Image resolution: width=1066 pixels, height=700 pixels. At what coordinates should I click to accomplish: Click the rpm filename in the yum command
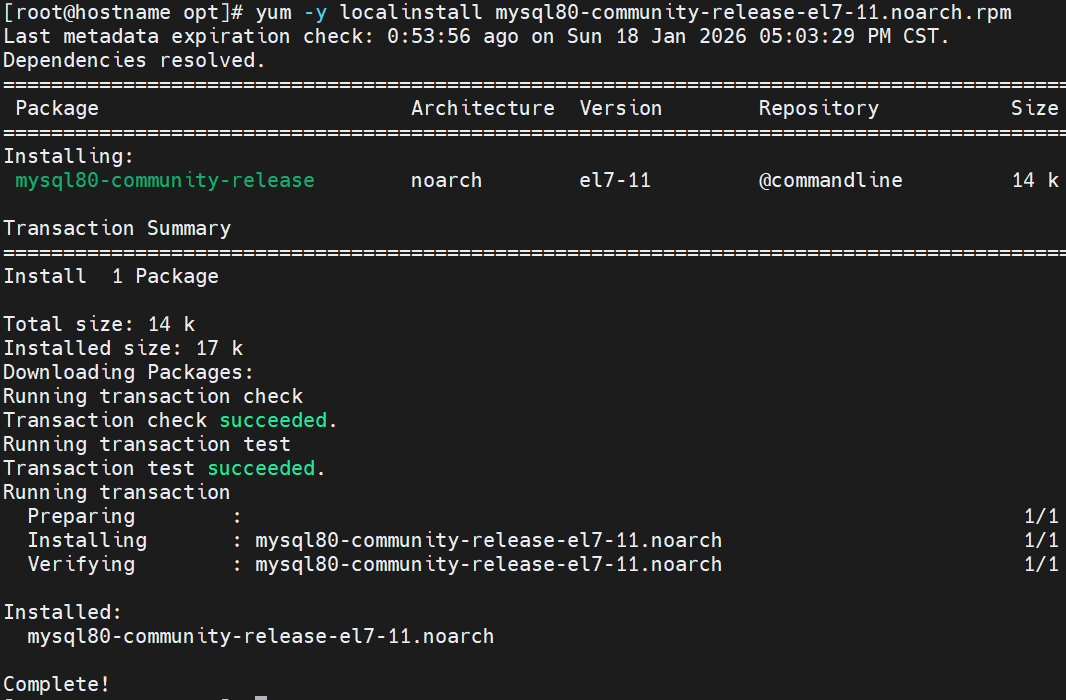pos(753,13)
